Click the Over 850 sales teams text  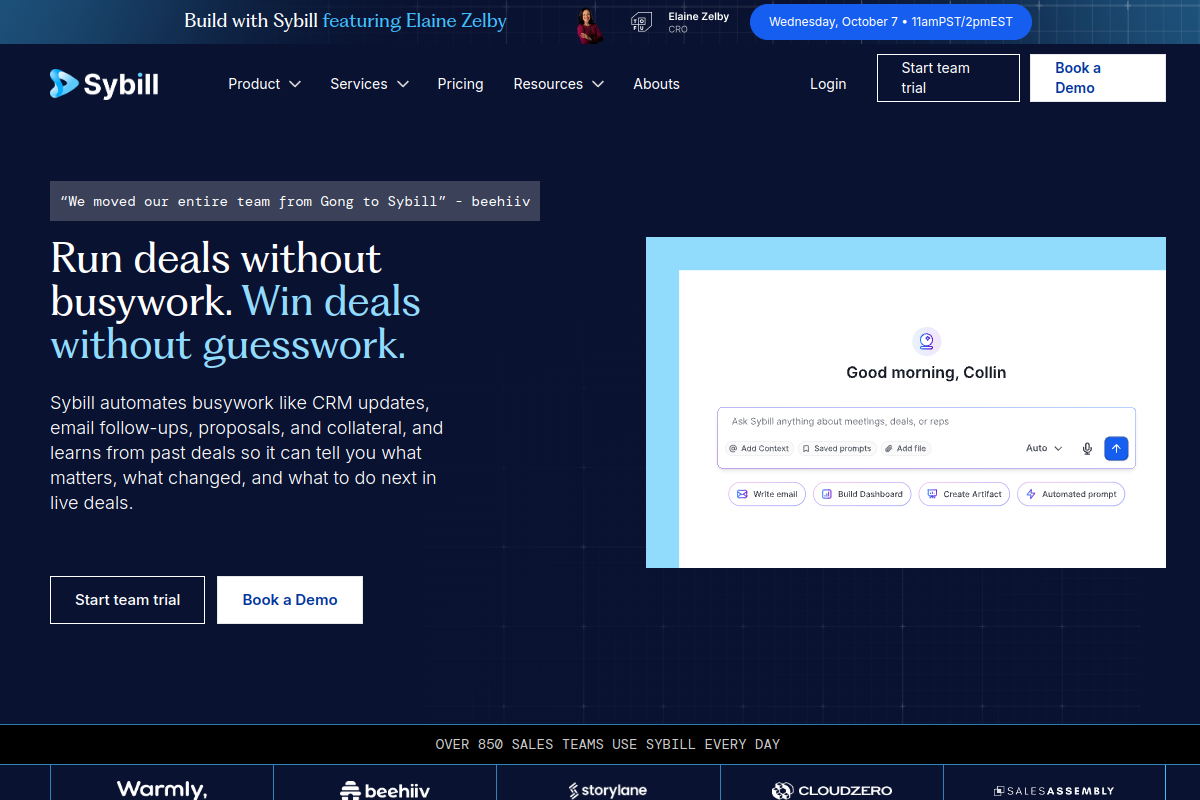(x=608, y=744)
